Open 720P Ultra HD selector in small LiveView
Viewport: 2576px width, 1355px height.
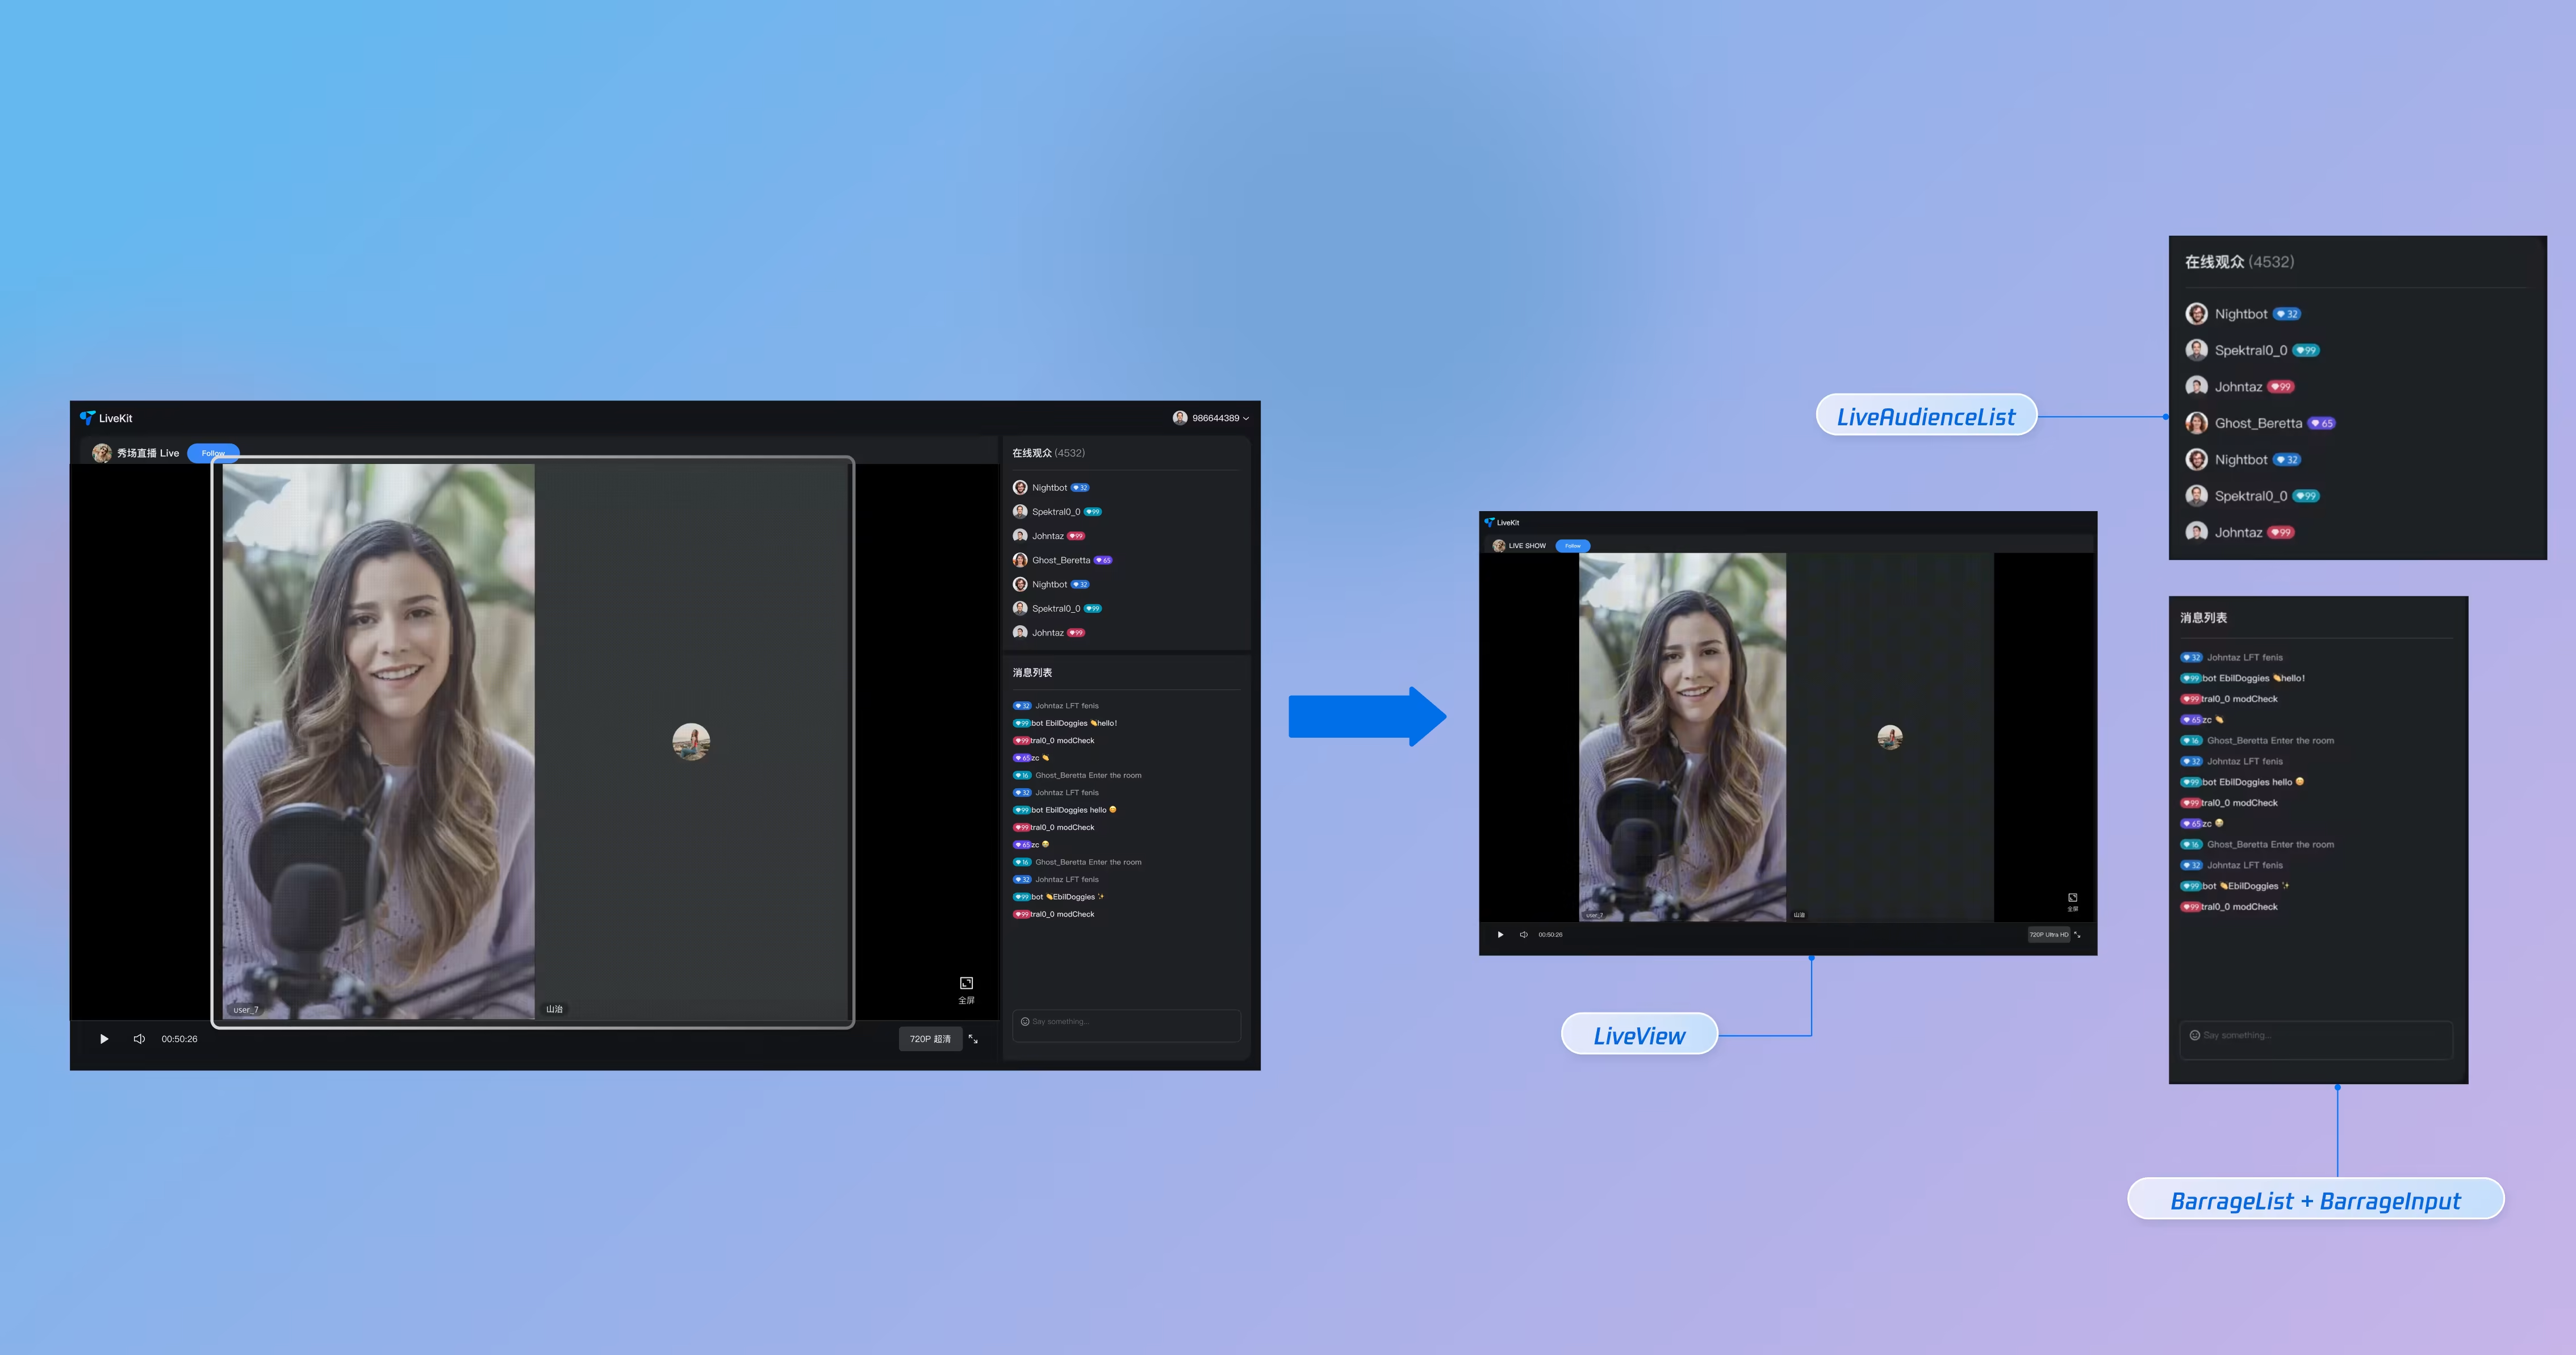pos(2048,935)
